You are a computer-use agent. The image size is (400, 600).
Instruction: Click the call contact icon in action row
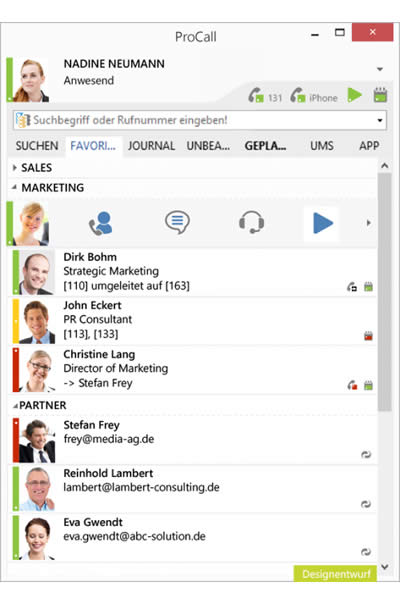click(x=101, y=223)
